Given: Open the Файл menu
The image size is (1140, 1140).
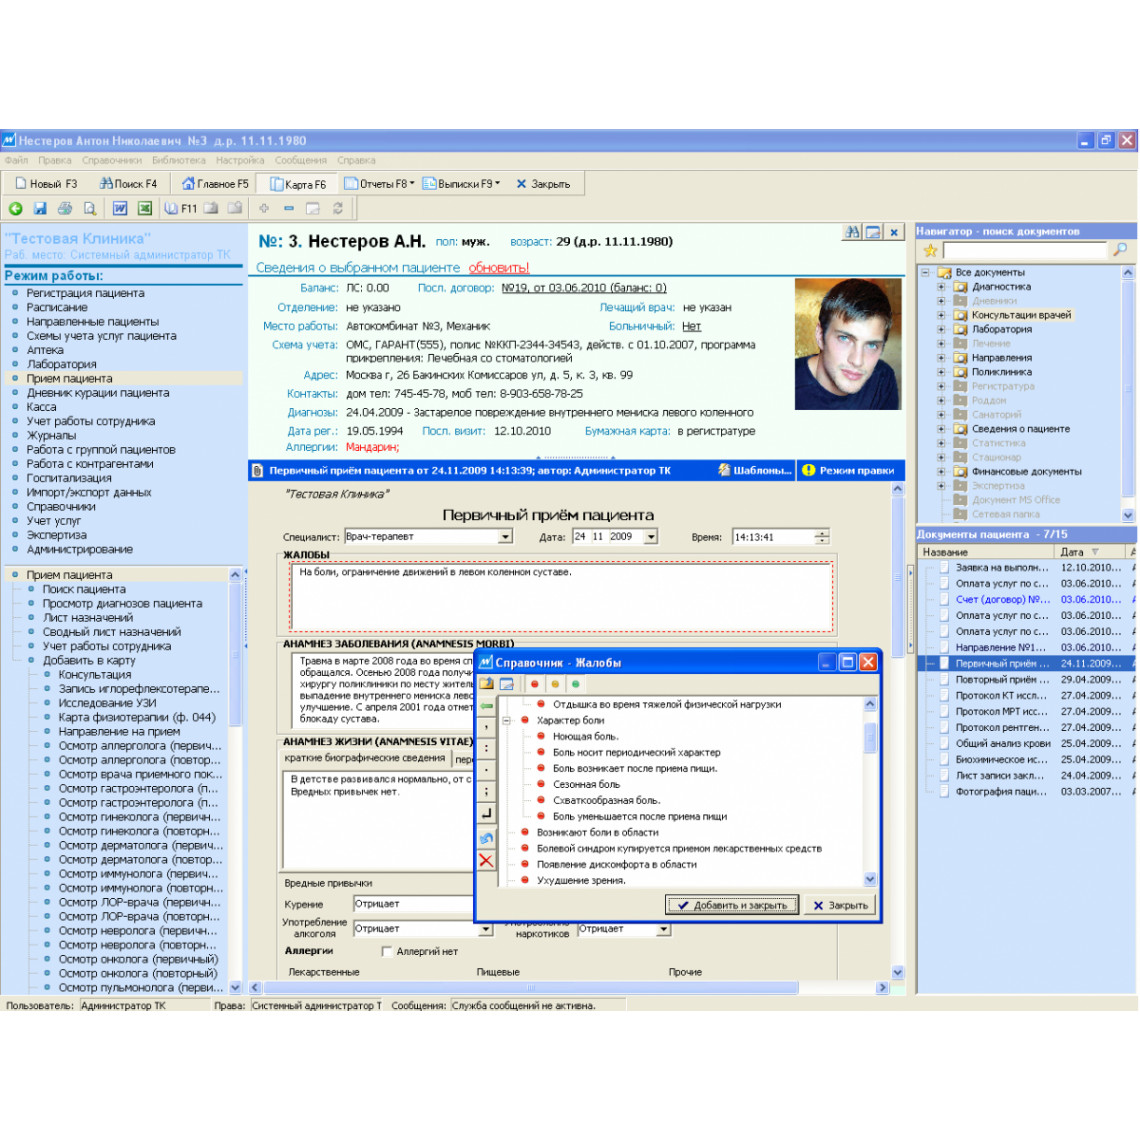Looking at the screenshot, I should coord(16,160).
